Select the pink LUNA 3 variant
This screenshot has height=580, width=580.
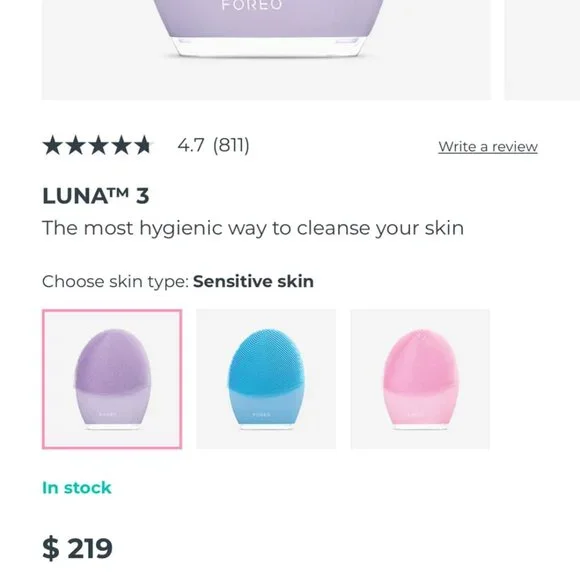click(420, 379)
